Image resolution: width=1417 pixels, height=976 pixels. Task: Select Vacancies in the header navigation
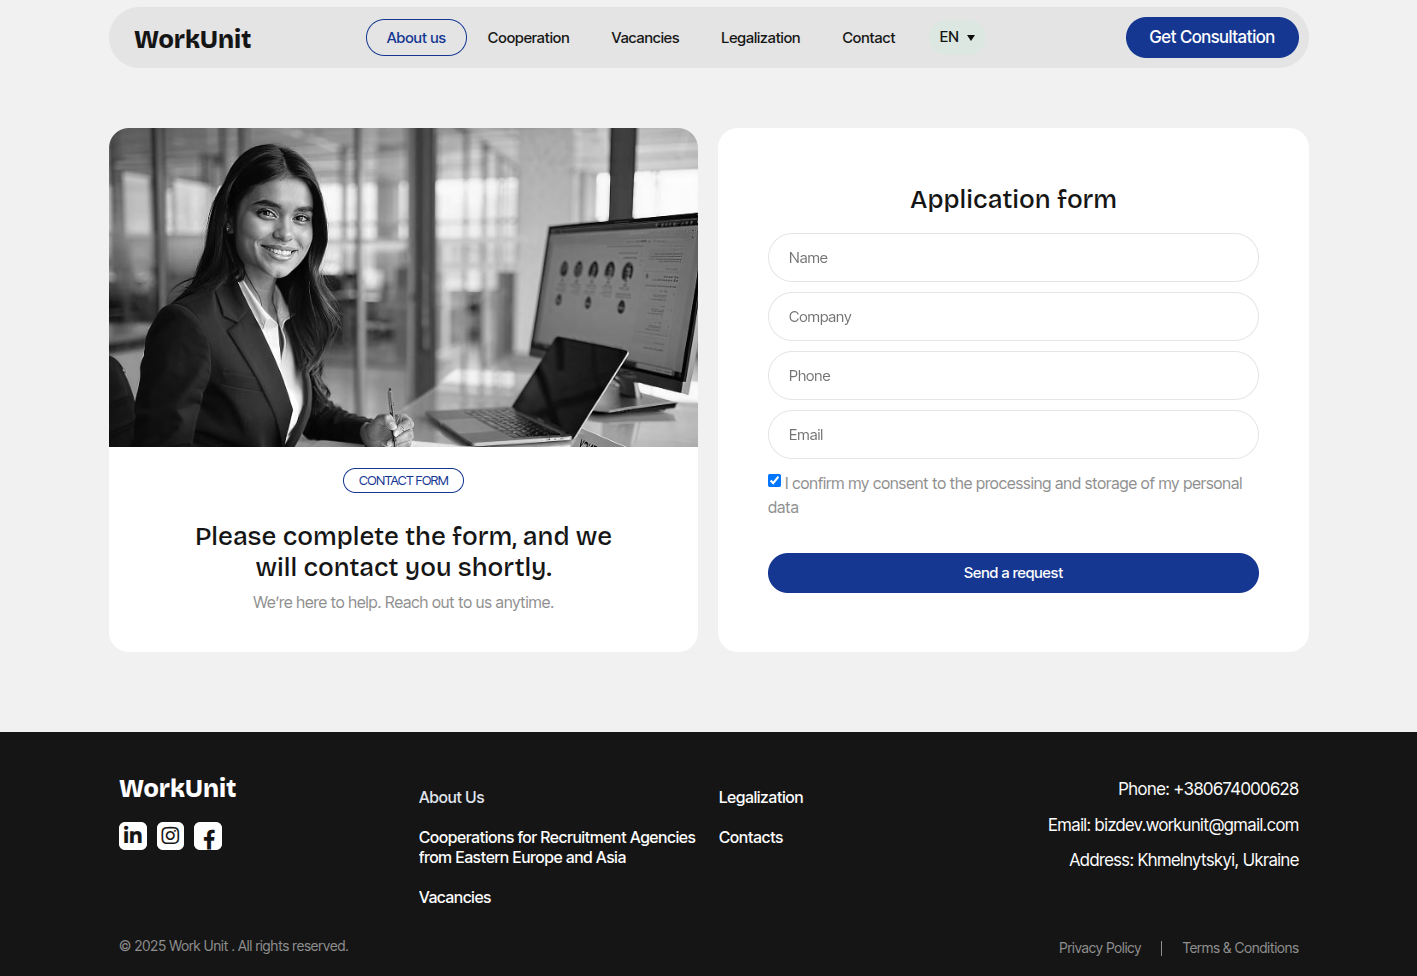click(x=645, y=38)
